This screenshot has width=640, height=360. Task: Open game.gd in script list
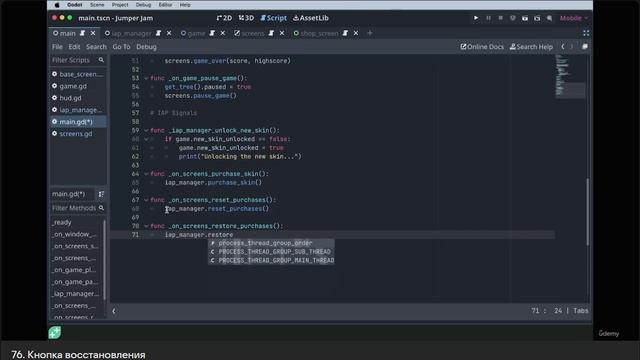78,86
